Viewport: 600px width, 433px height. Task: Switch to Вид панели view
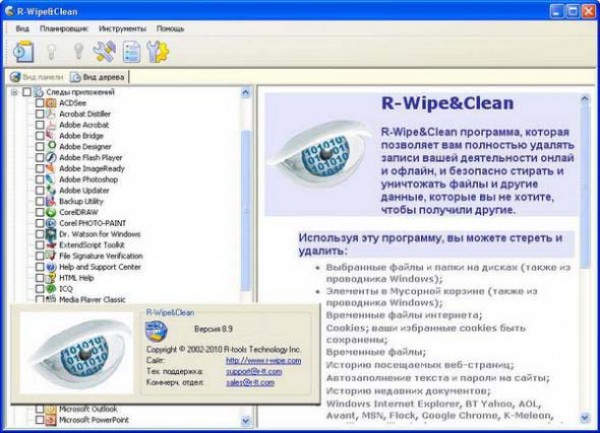point(37,77)
